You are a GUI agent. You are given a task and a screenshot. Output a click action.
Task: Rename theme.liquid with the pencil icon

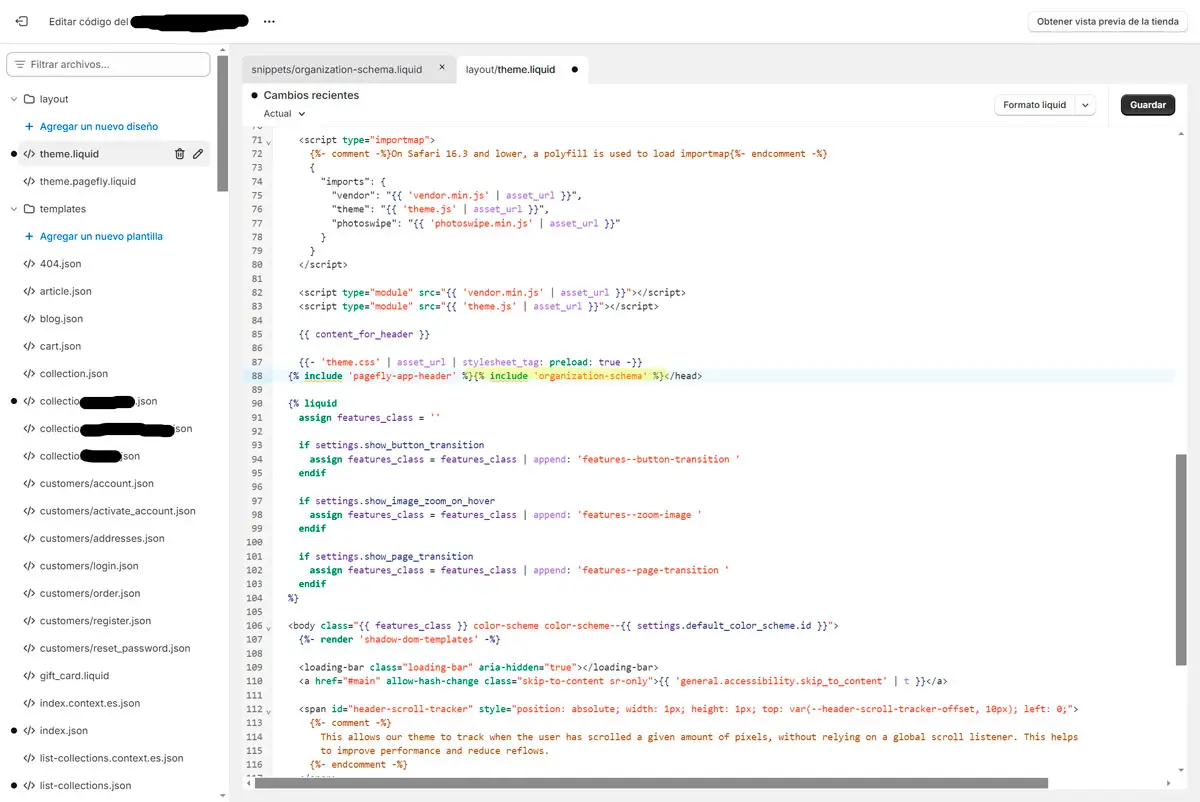pos(198,154)
